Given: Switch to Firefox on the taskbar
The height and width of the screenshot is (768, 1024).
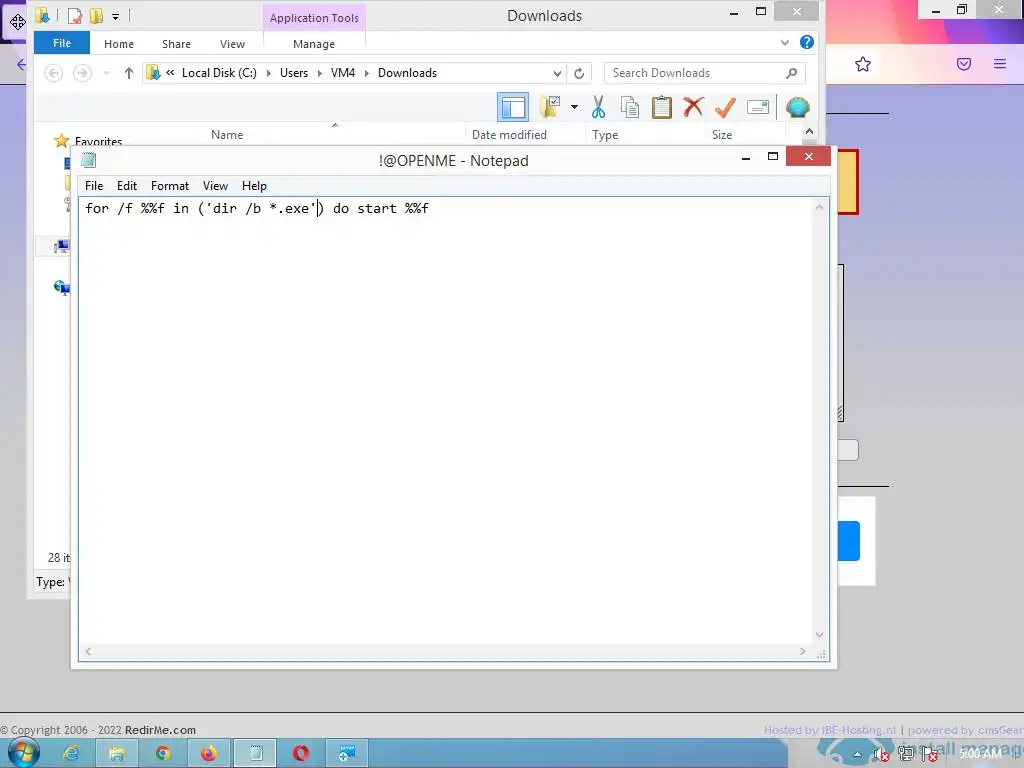Looking at the screenshot, I should click(x=209, y=754).
